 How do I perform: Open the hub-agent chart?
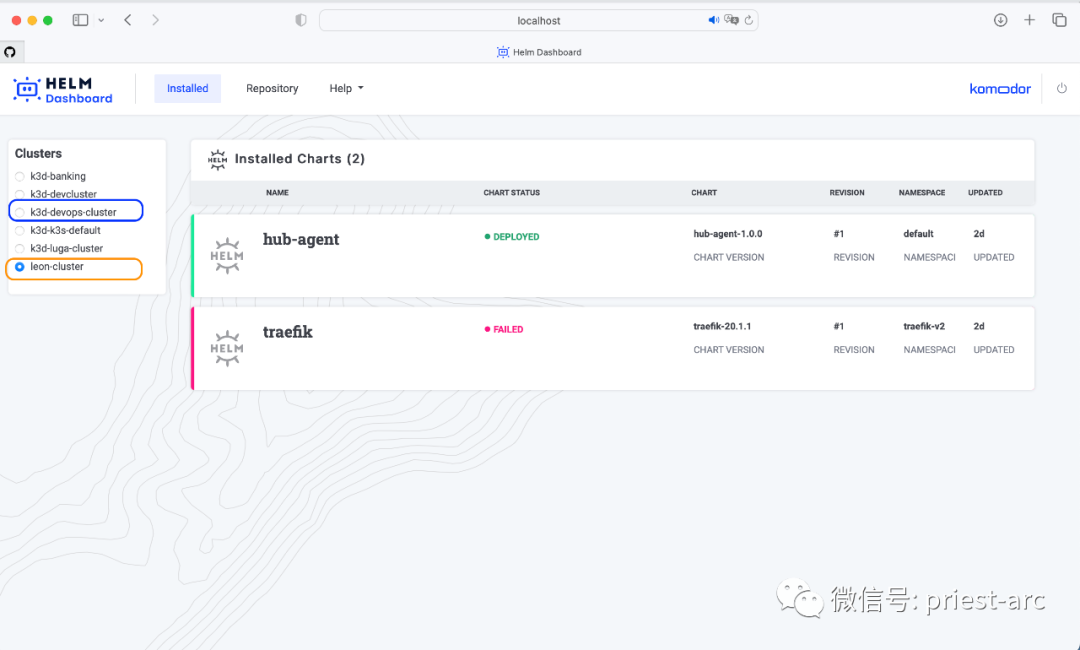tap(301, 239)
